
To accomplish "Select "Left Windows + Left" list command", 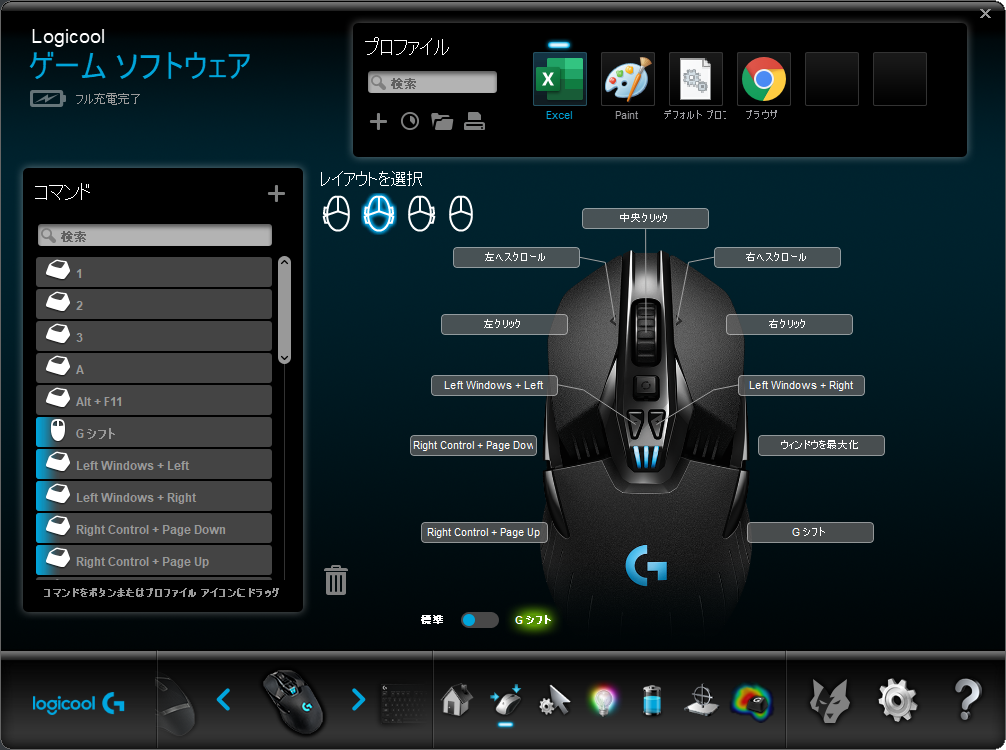I will (x=154, y=464).
